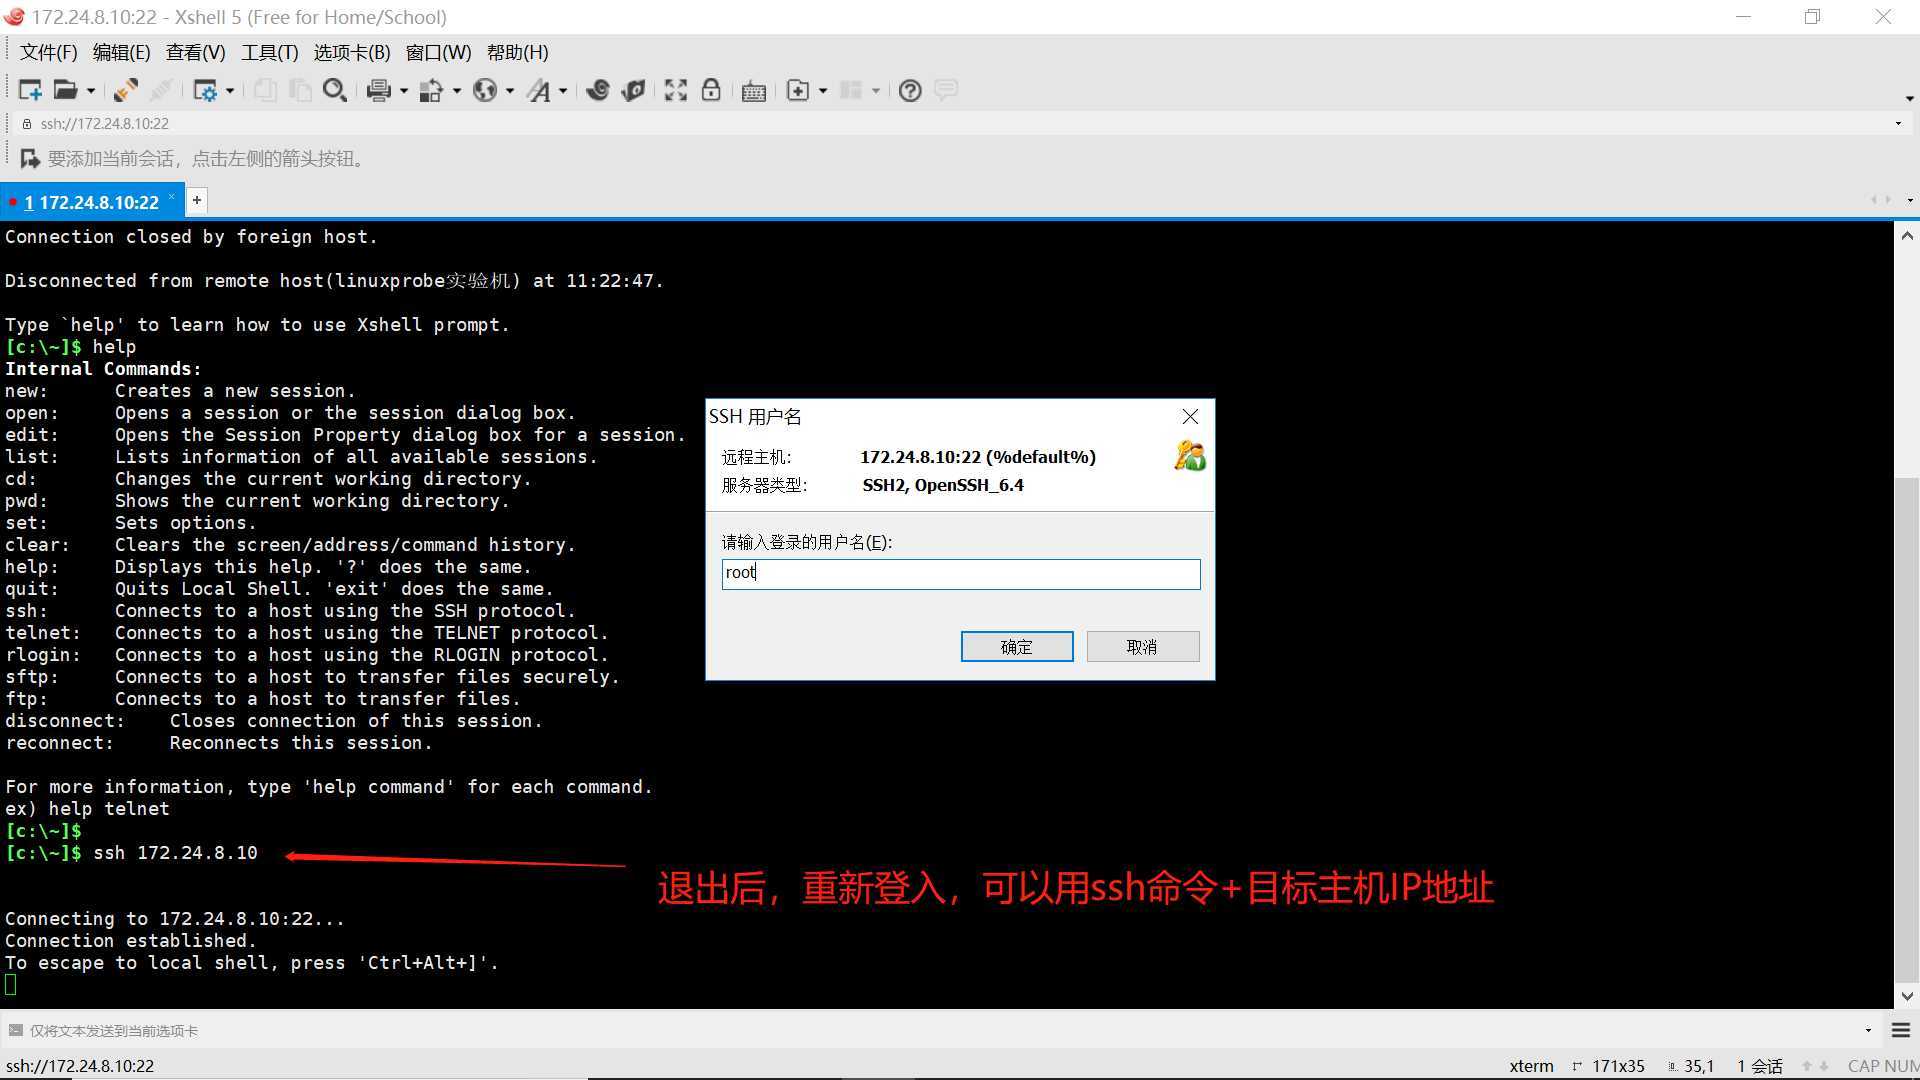Expand toolbar overflow arrow at right edge
Screen dimensions: 1920x1080
(x=1909, y=98)
